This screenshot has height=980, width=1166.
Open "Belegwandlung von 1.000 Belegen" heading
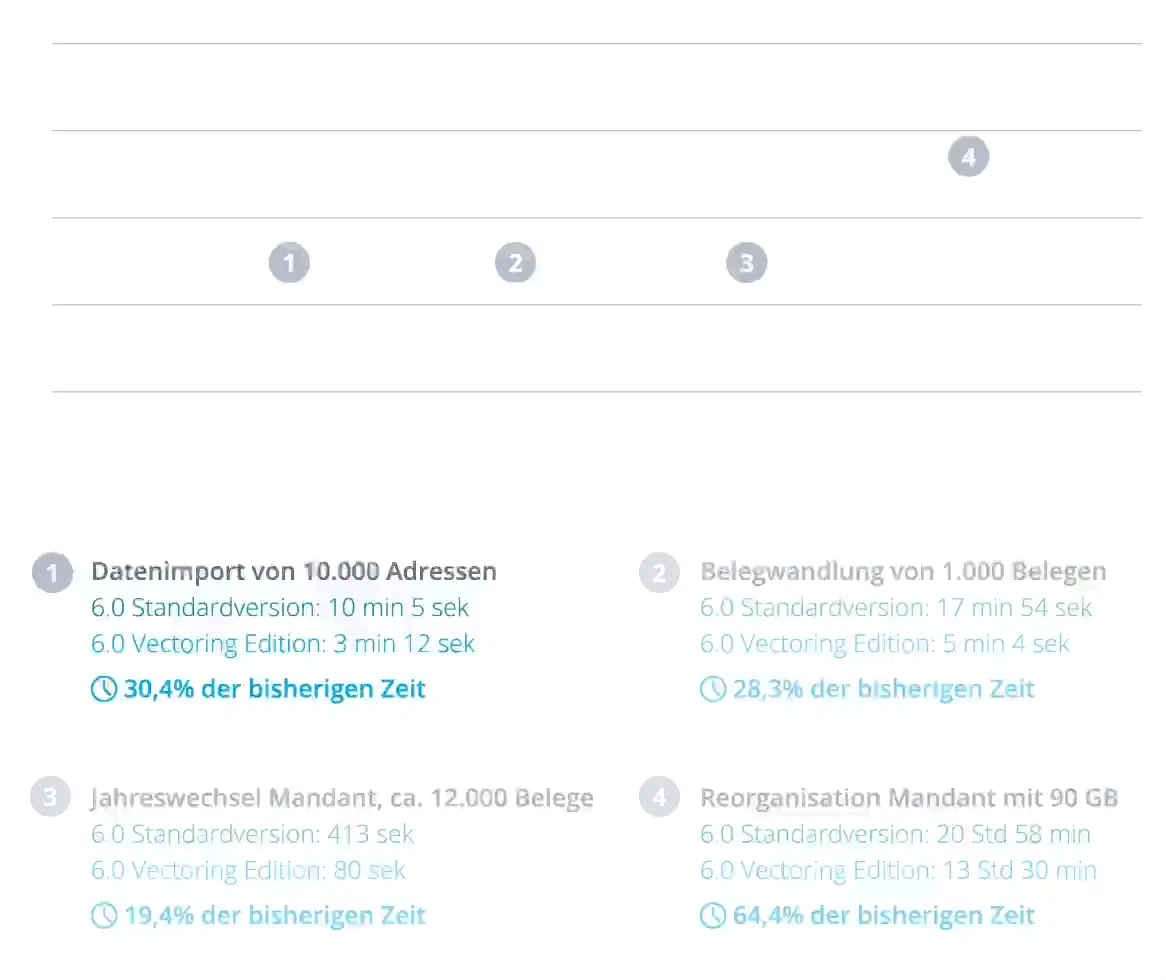coord(903,572)
